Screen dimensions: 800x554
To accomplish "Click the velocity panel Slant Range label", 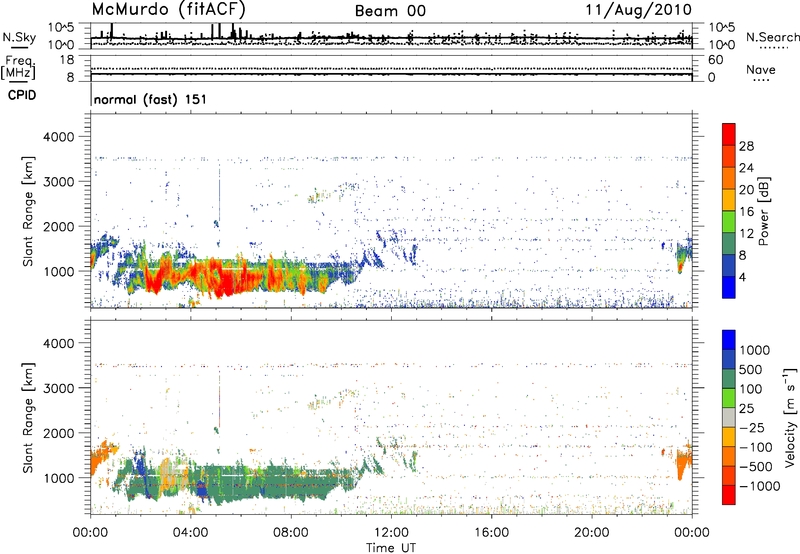I will pyautogui.click(x=28, y=417).
